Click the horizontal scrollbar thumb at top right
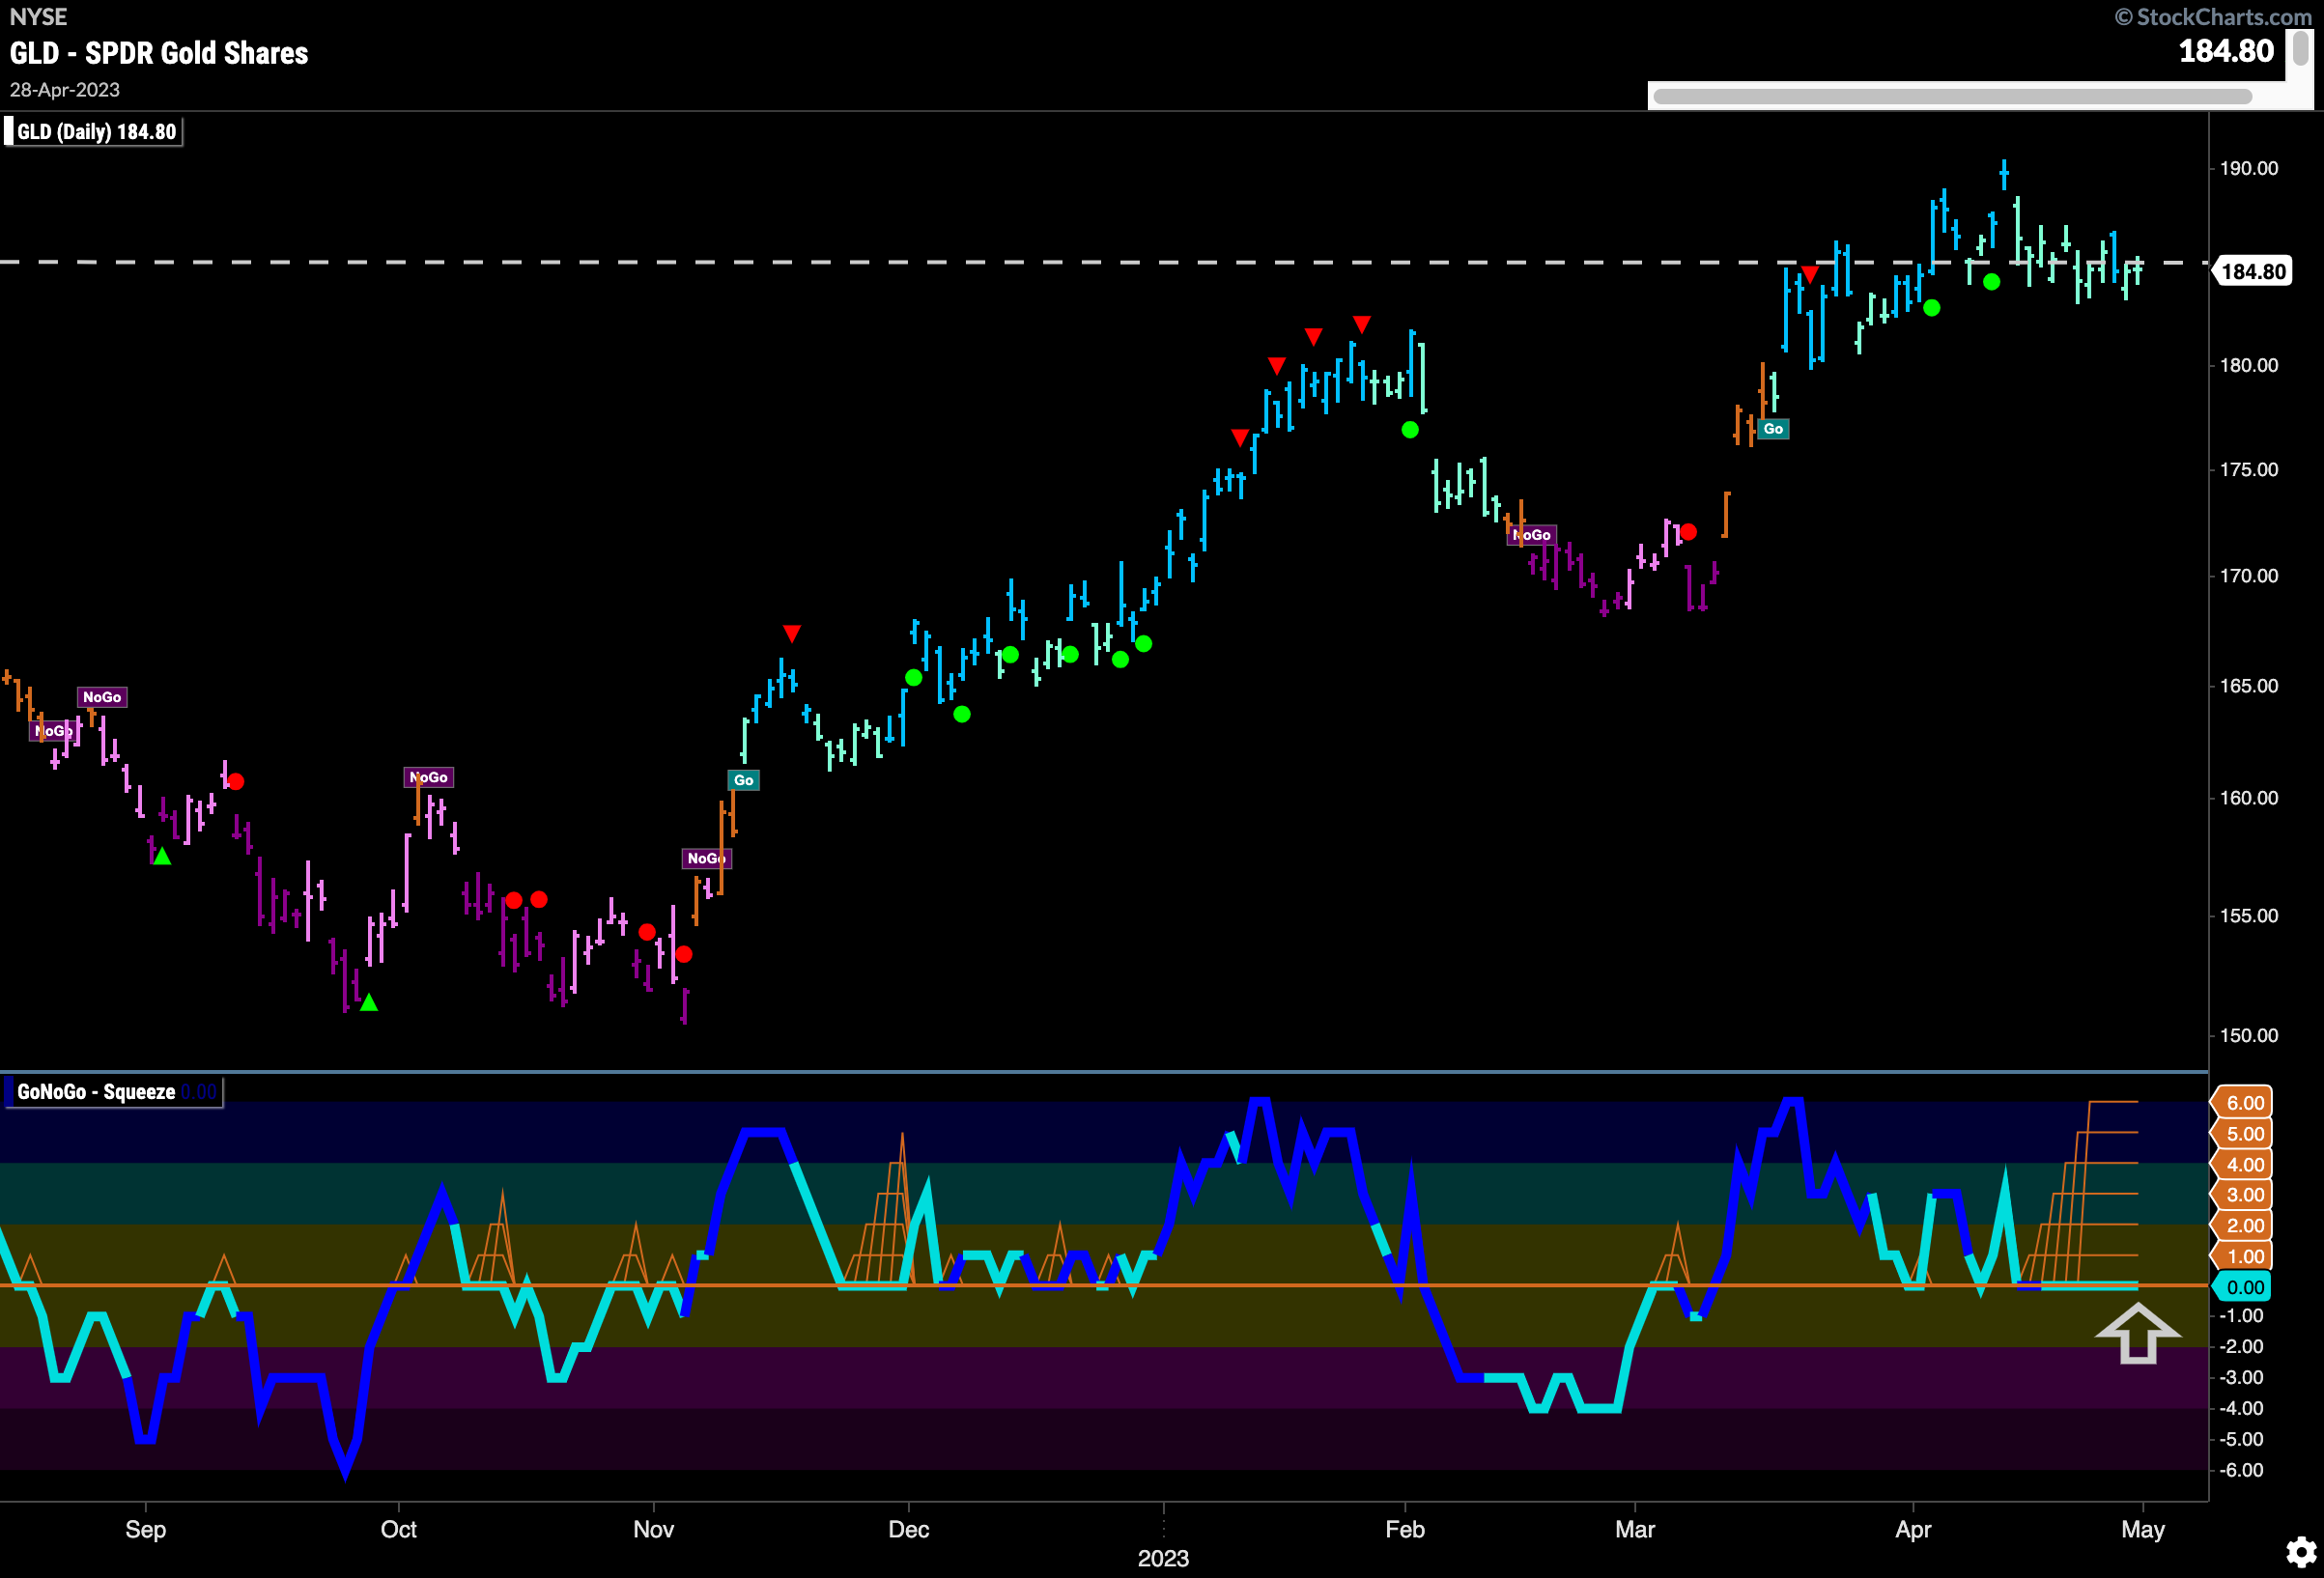The height and width of the screenshot is (1578, 2324). click(x=1952, y=96)
